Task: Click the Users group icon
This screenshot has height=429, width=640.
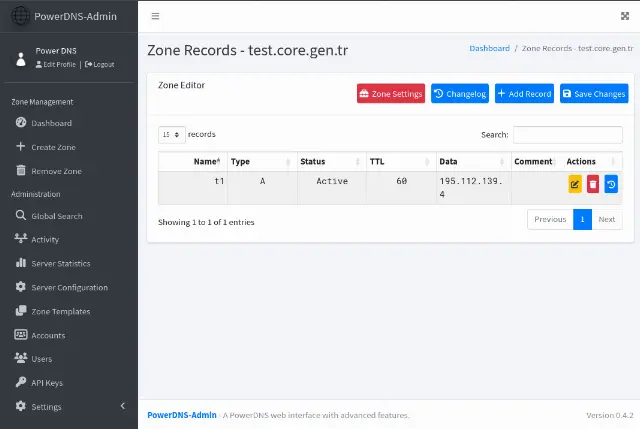Action: 21,358
